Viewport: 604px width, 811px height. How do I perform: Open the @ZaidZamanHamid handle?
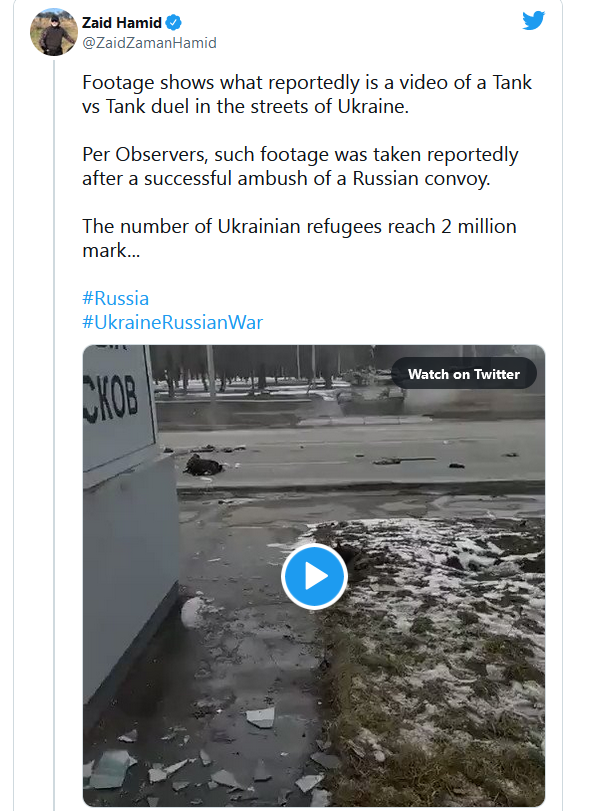click(149, 43)
